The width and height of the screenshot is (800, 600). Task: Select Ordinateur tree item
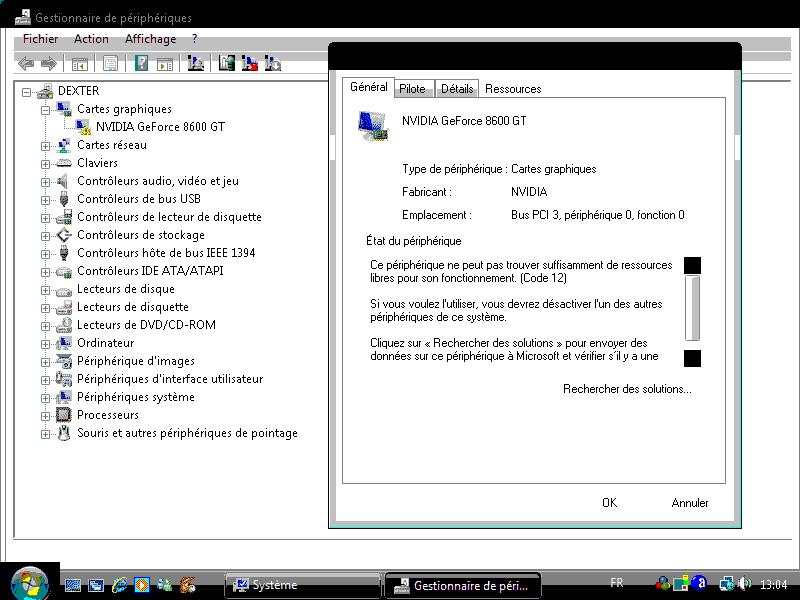click(x=106, y=343)
